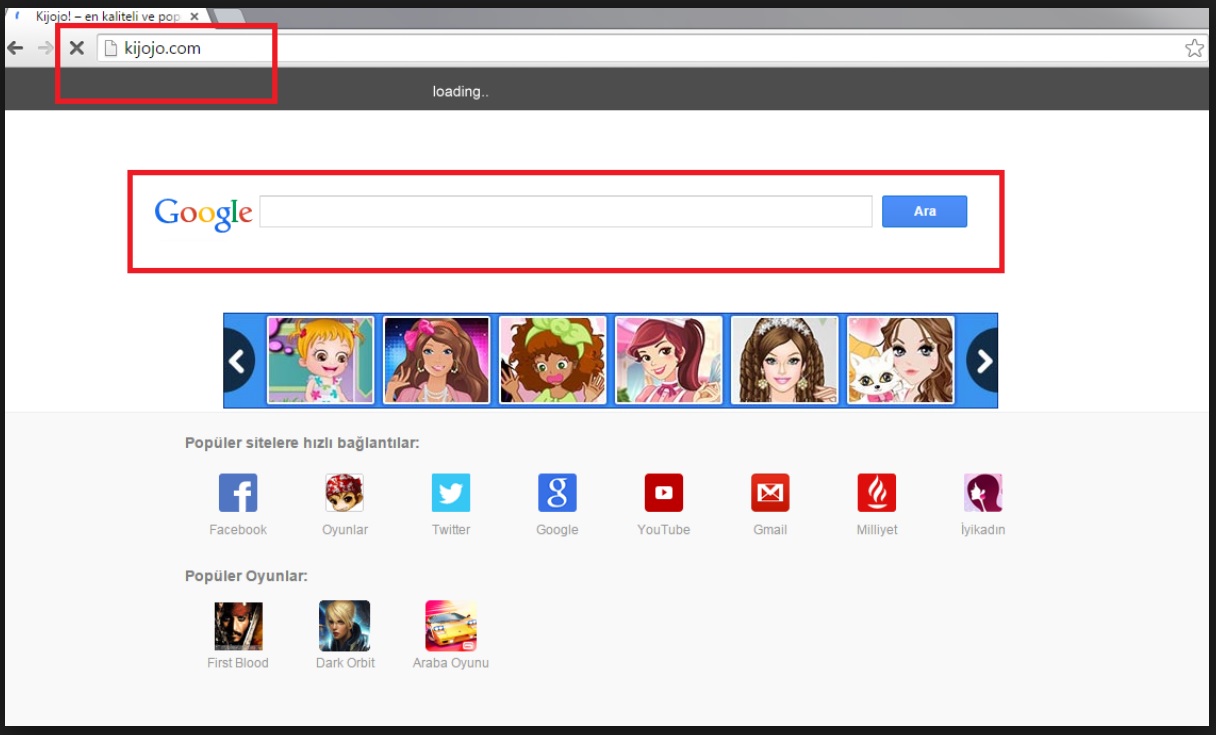Show next games with right carousel arrow
This screenshot has width=1216, height=735.
click(984, 360)
